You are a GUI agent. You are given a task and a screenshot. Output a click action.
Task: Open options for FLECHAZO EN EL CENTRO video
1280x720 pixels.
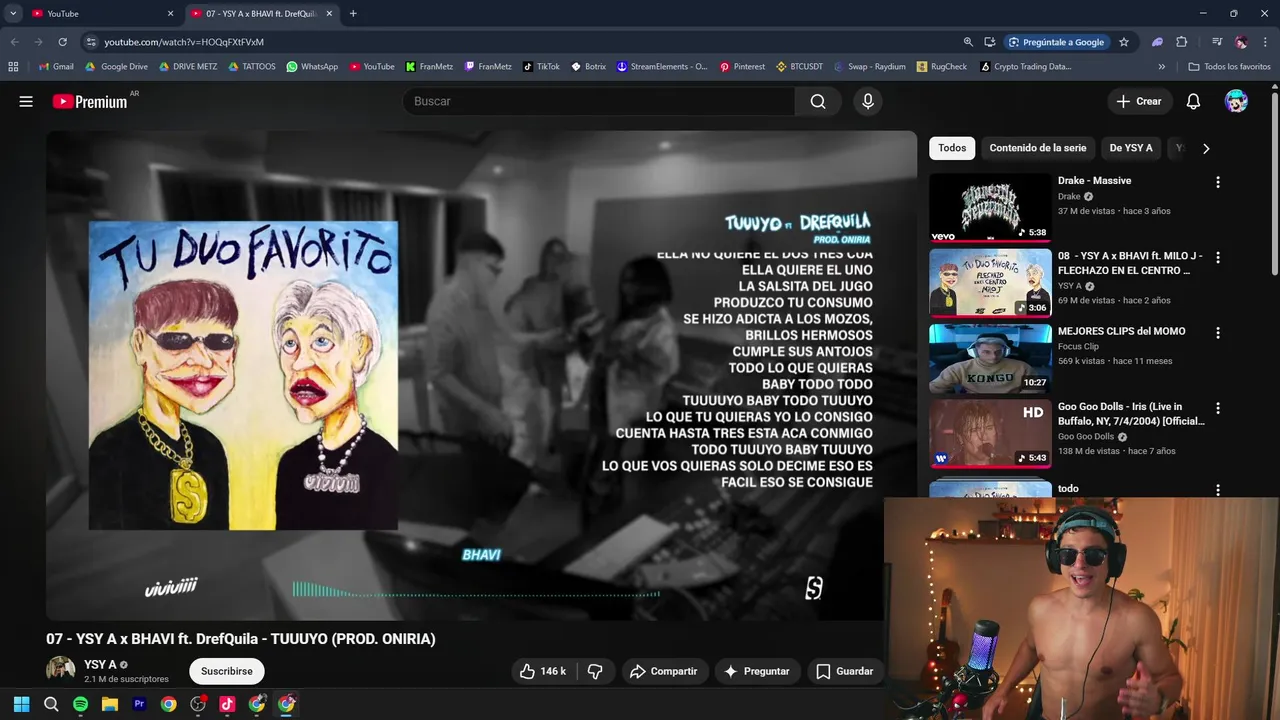point(1217,257)
